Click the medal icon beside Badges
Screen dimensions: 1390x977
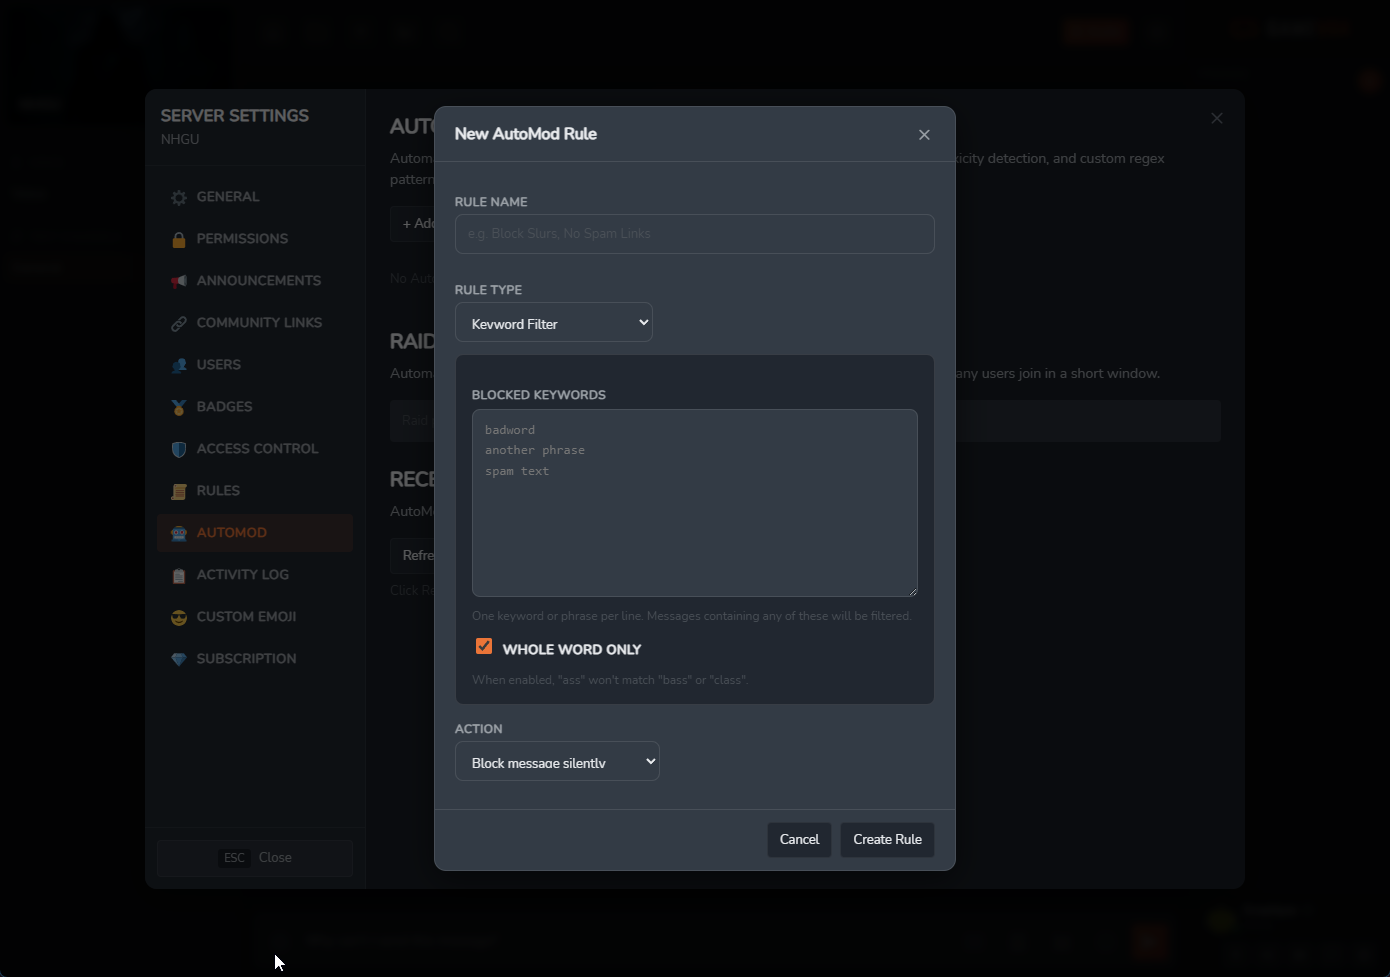179,408
